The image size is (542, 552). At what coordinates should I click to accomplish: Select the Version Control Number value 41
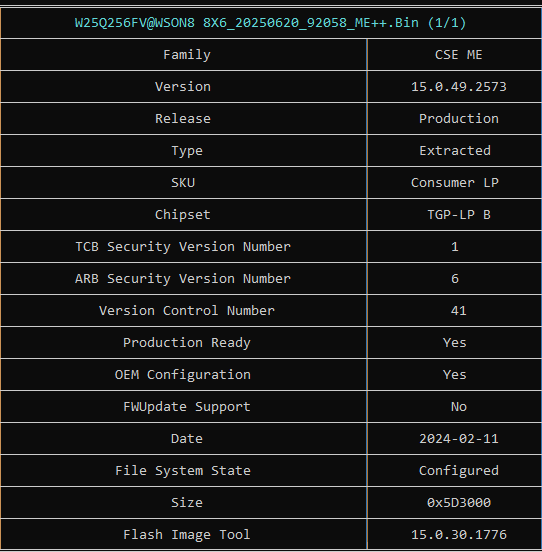tap(459, 311)
